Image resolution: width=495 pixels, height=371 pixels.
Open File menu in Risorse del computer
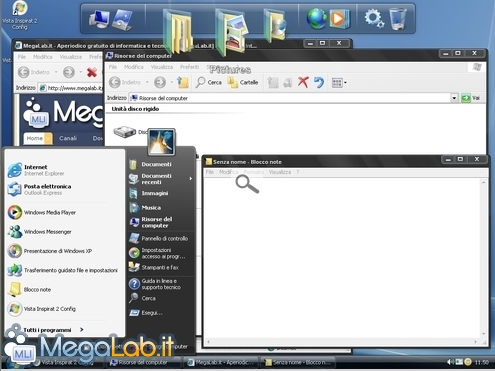click(113, 67)
